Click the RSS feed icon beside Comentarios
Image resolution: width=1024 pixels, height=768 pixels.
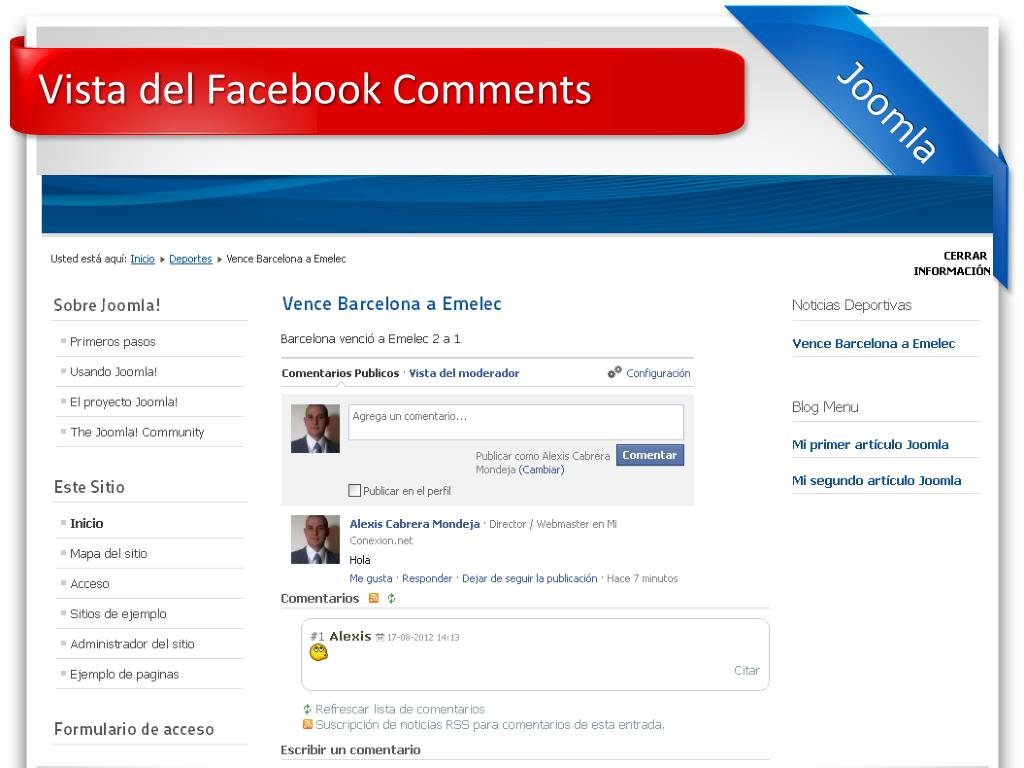point(374,598)
